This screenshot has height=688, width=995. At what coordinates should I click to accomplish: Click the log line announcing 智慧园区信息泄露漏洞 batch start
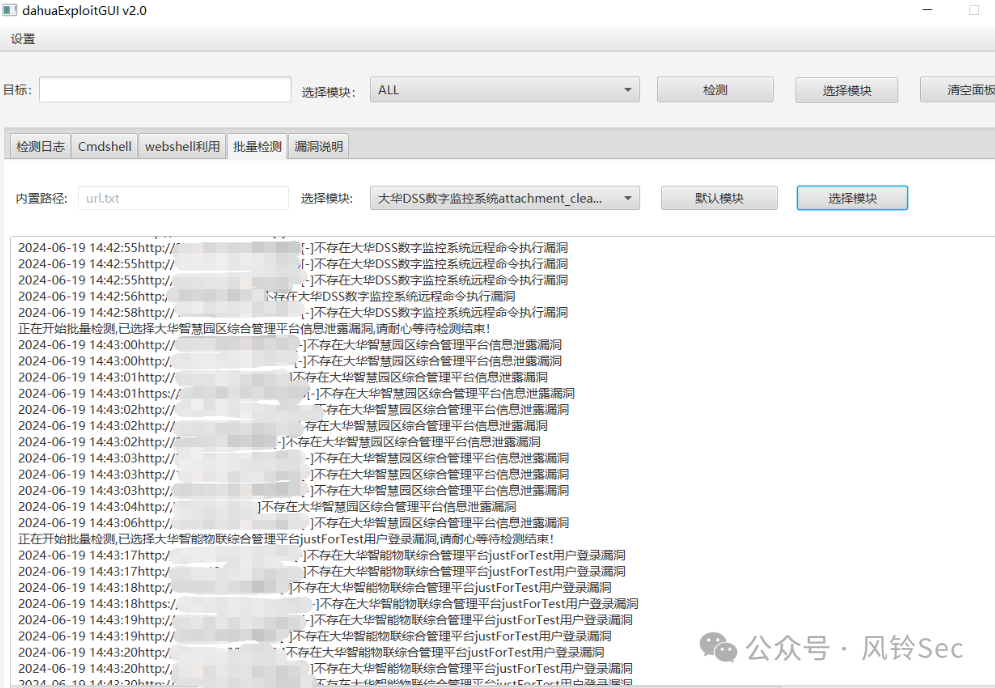254,329
